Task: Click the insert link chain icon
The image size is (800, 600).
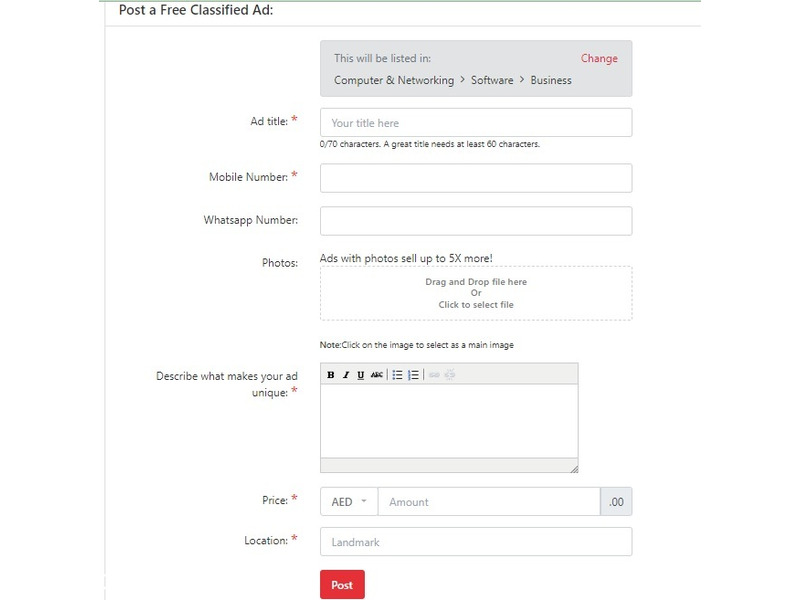Action: click(x=434, y=375)
